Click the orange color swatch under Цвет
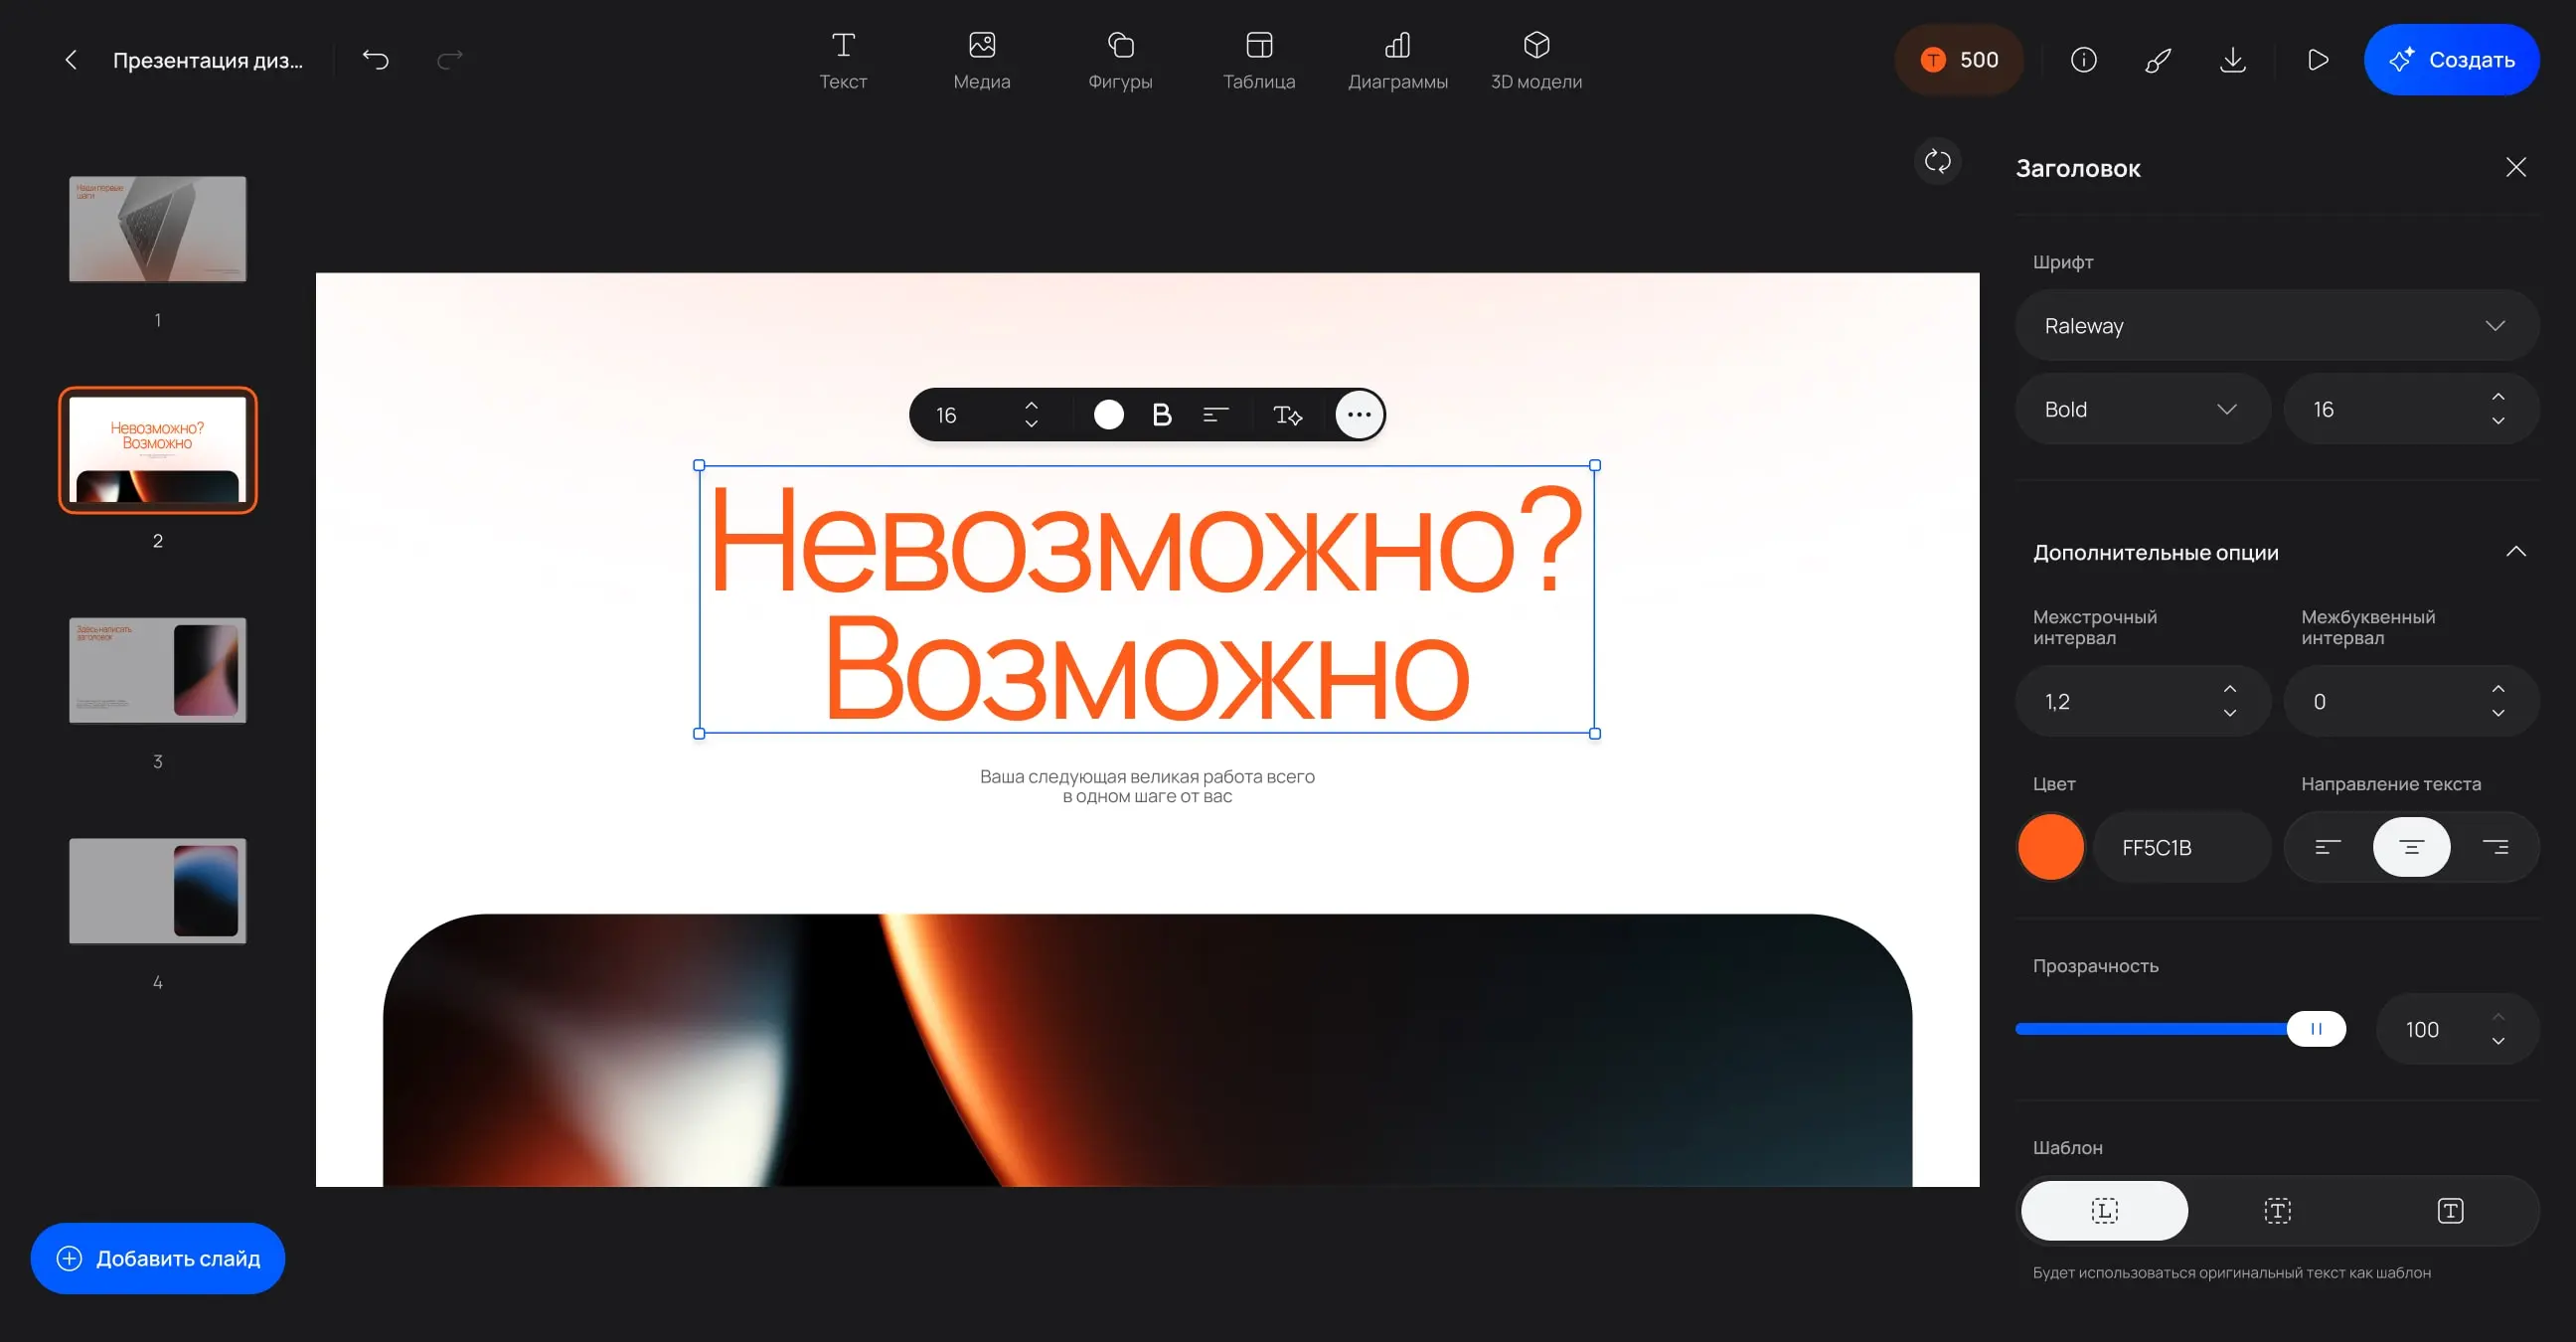 coord(2051,846)
